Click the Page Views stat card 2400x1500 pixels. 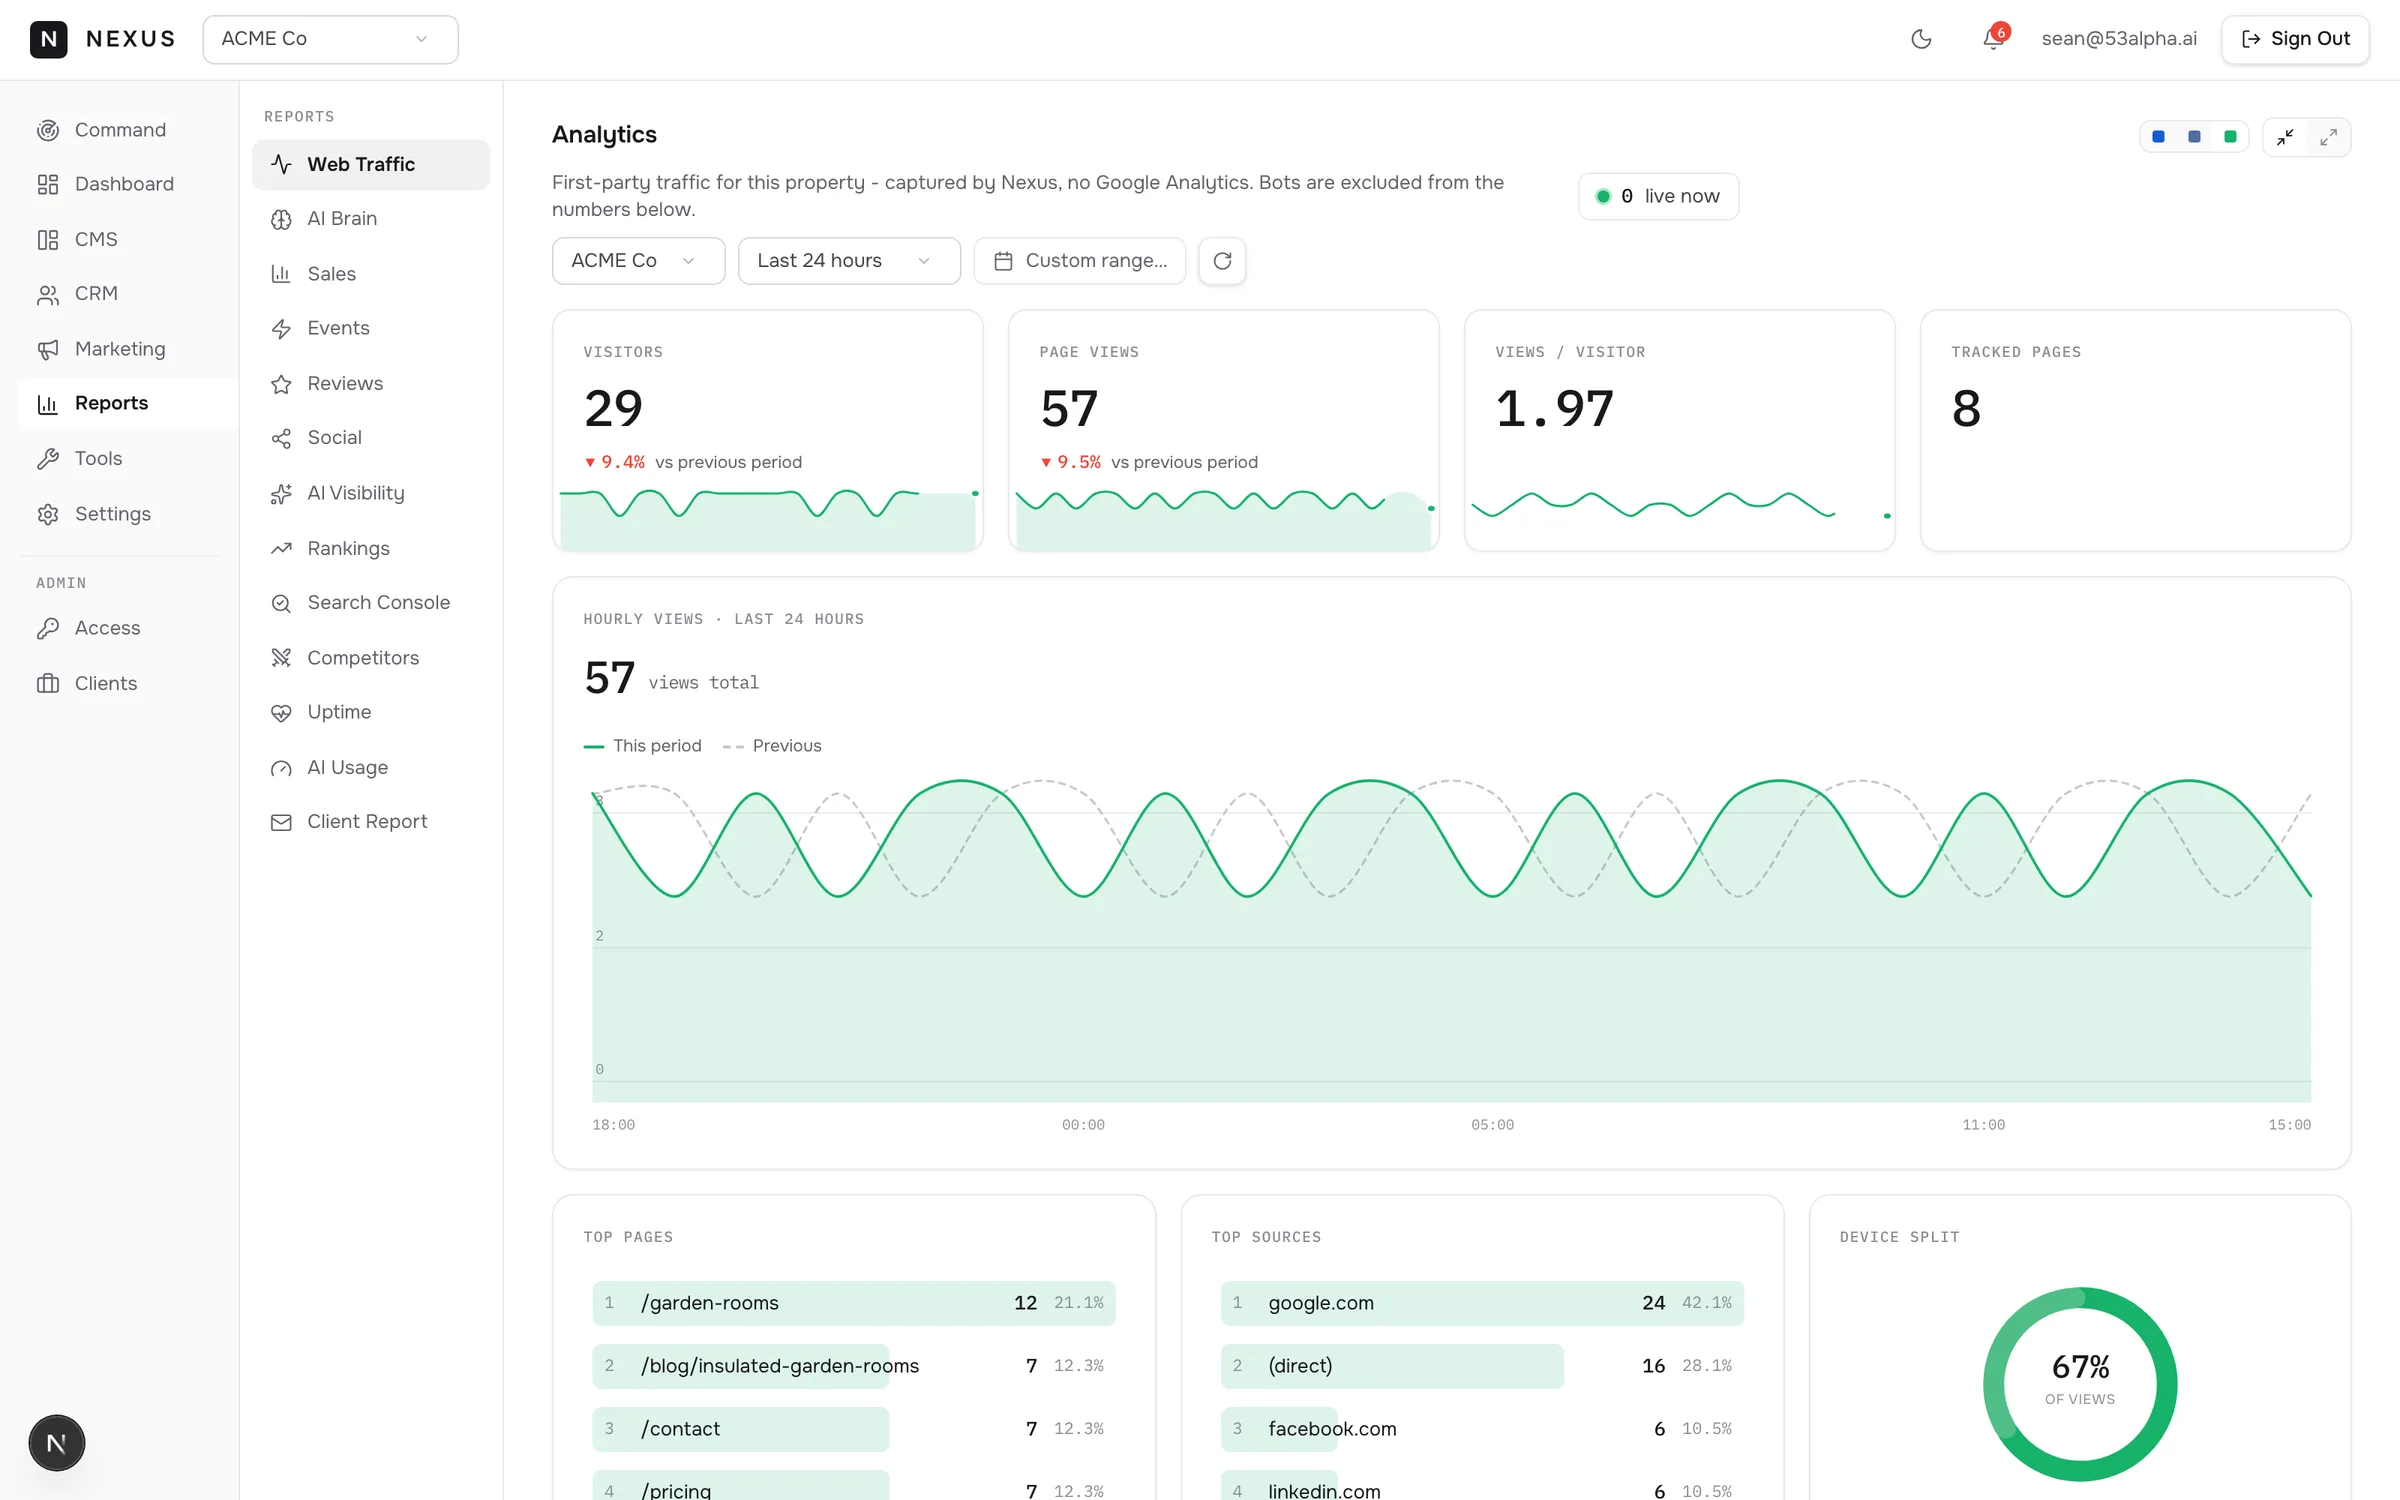coord(1224,430)
